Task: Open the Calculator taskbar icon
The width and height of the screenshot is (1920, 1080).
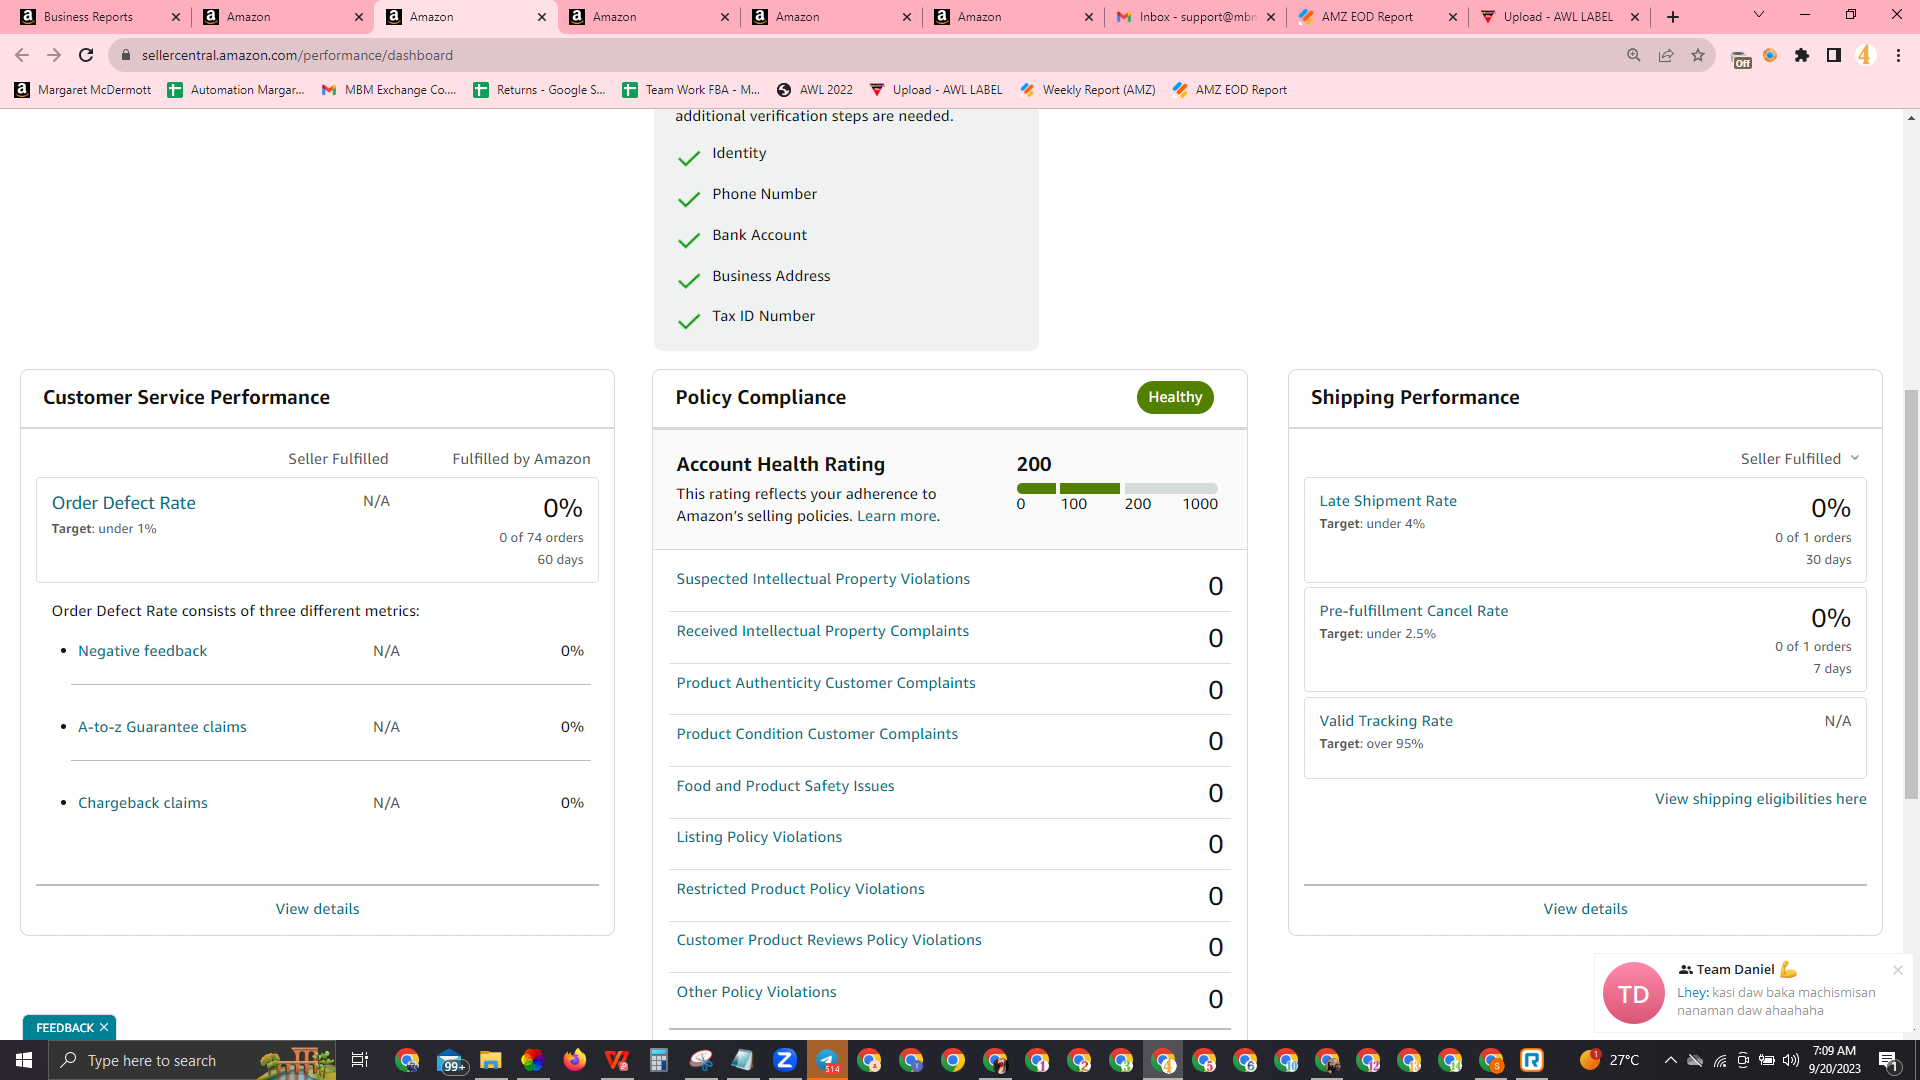Action: [658, 1060]
